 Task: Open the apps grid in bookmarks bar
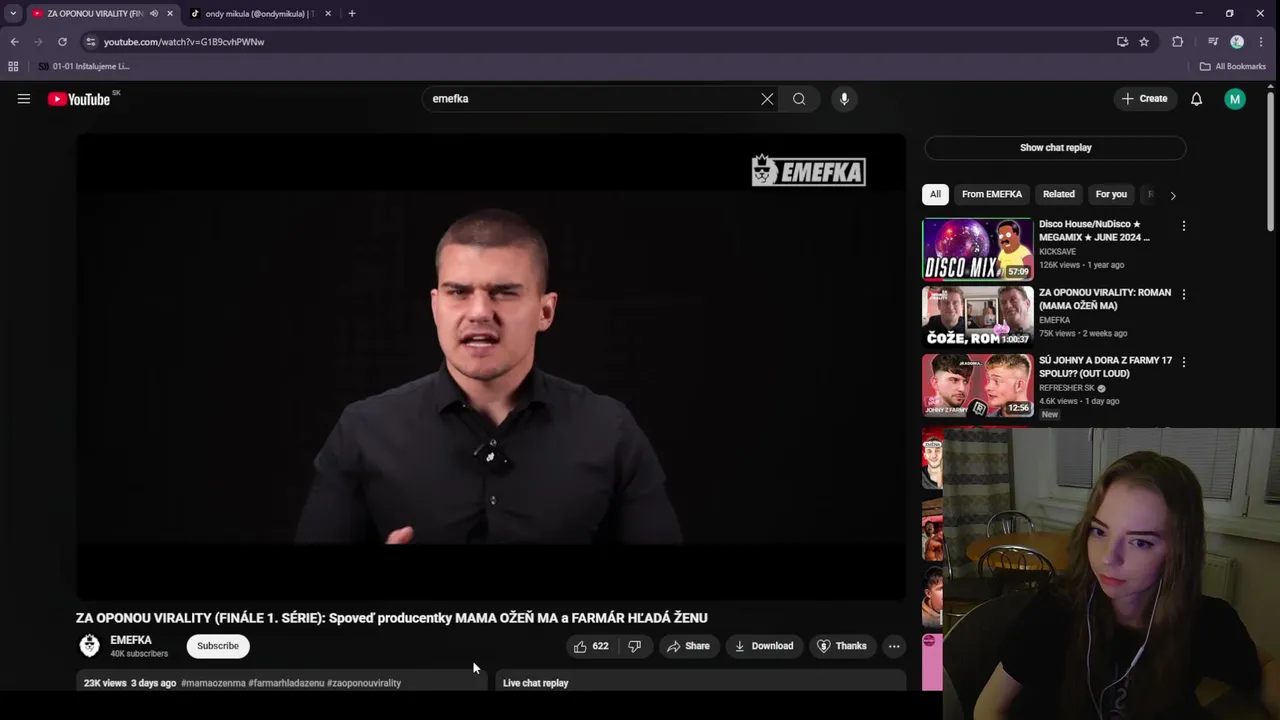pyautogui.click(x=13, y=66)
